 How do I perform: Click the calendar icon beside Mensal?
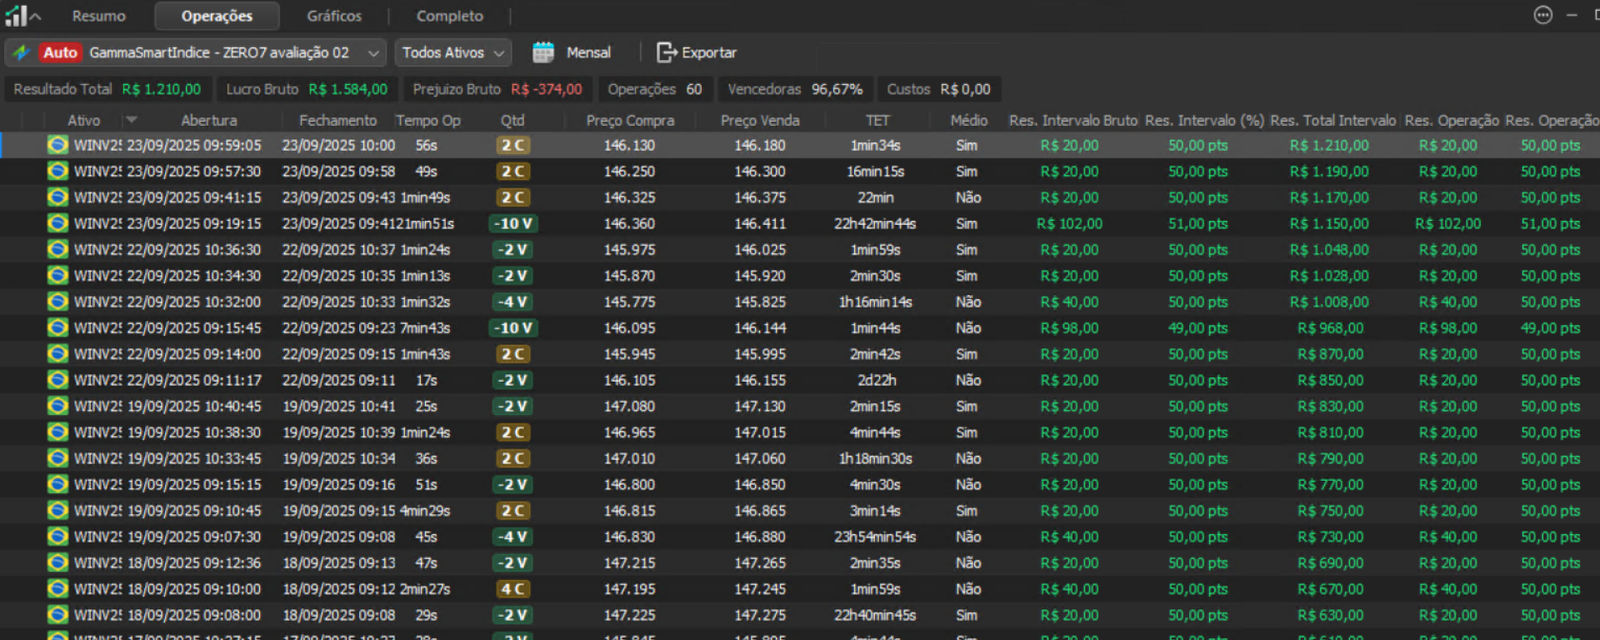(543, 53)
